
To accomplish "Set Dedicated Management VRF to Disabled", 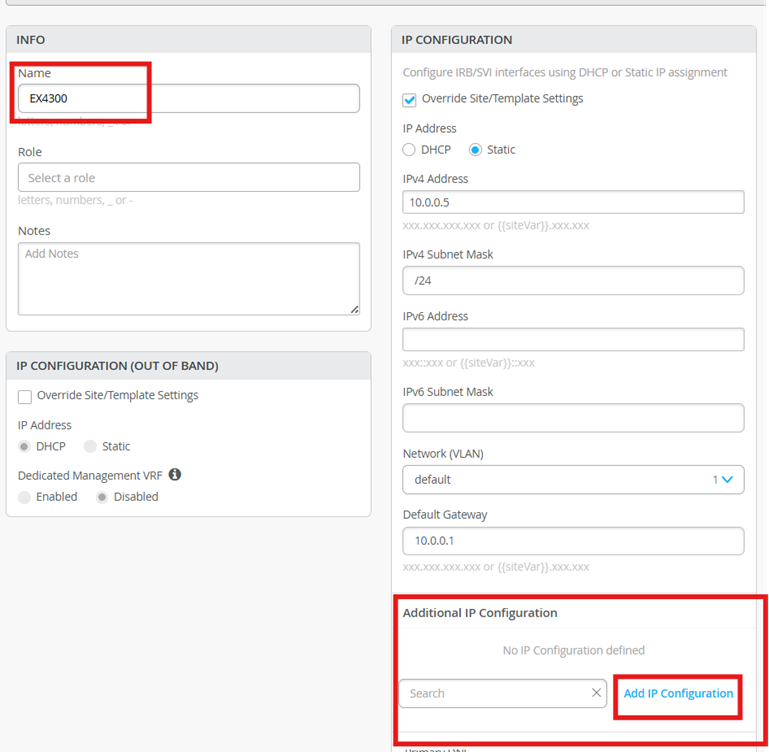I will tap(102, 497).
